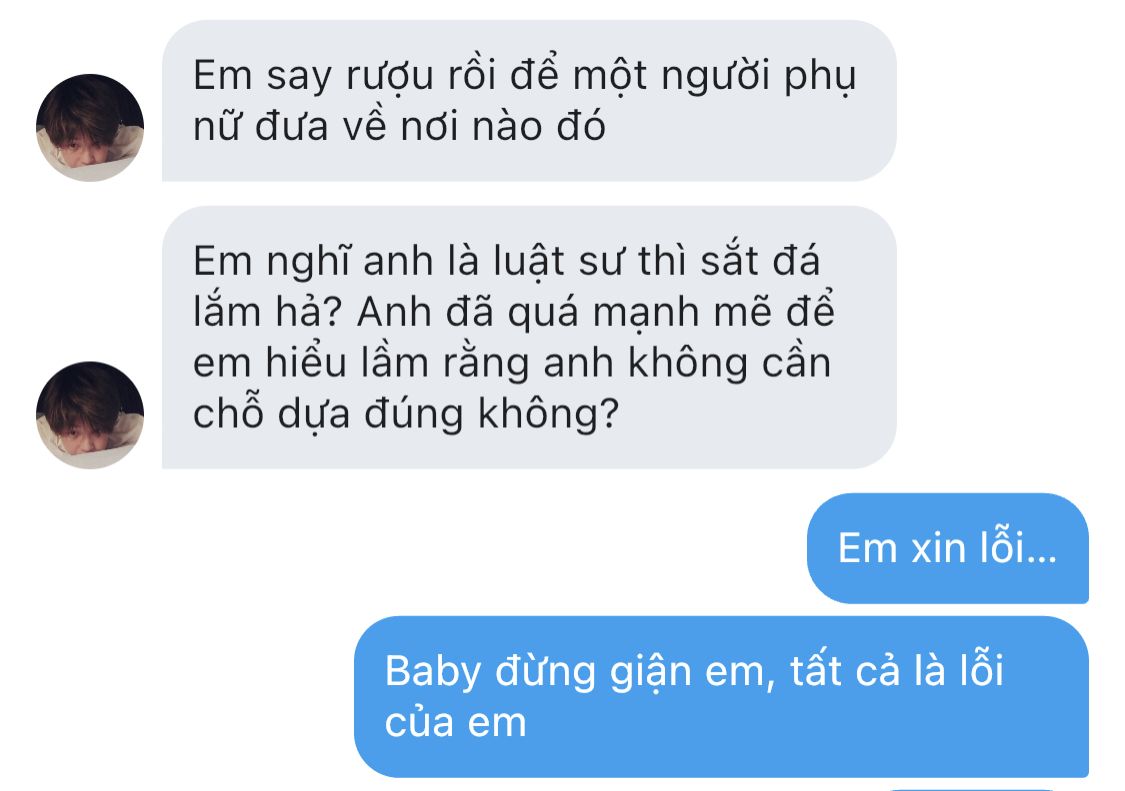Select the gray bubble starting "Em nghĩ anh"
The image size is (1125, 791).
(529, 337)
